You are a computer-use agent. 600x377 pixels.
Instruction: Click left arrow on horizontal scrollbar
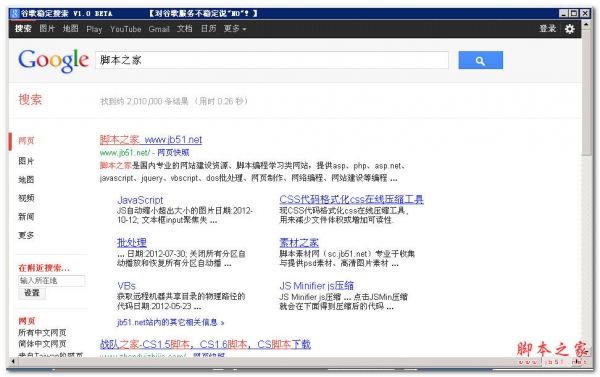click(x=13, y=361)
